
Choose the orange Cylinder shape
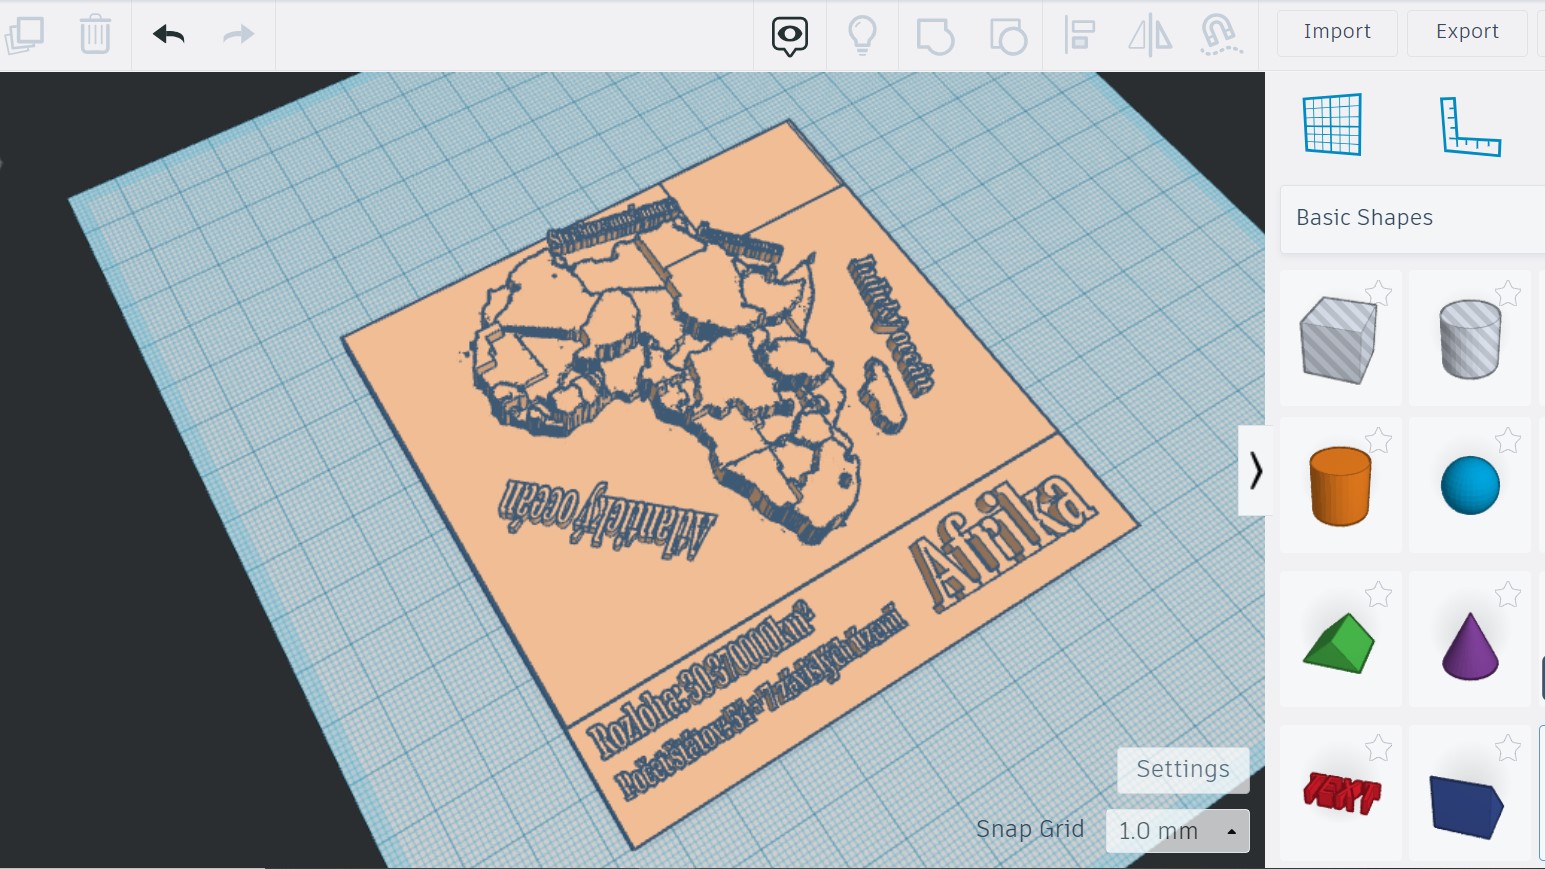[1340, 486]
